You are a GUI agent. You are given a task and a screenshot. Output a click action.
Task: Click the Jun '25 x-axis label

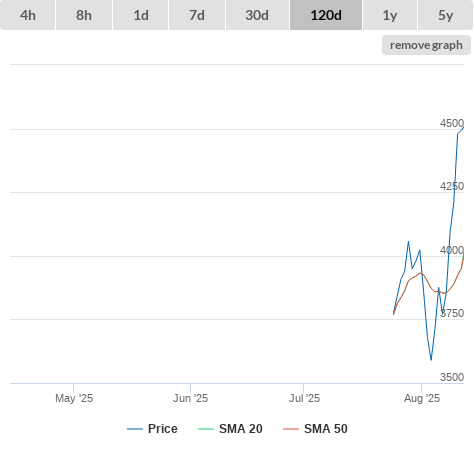click(190, 398)
